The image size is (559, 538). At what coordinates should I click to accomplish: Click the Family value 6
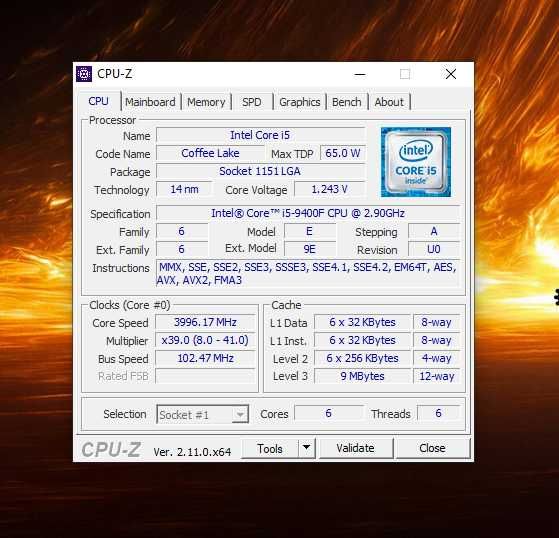pyautogui.click(x=182, y=231)
